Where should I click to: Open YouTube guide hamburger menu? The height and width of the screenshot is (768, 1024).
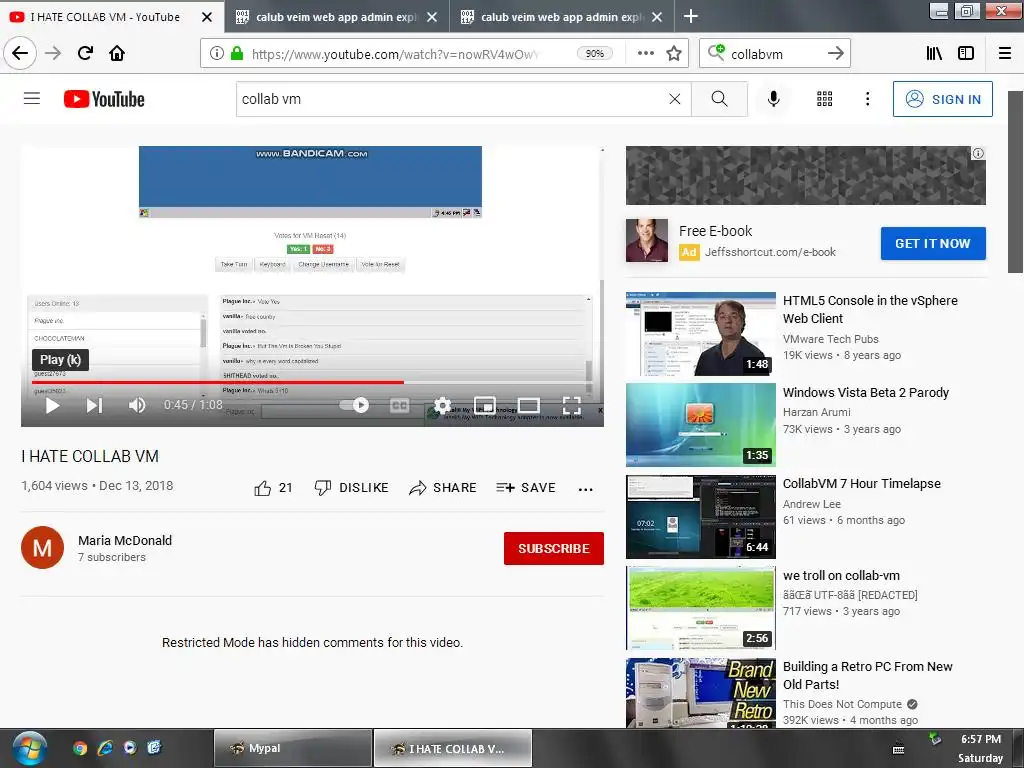32,99
